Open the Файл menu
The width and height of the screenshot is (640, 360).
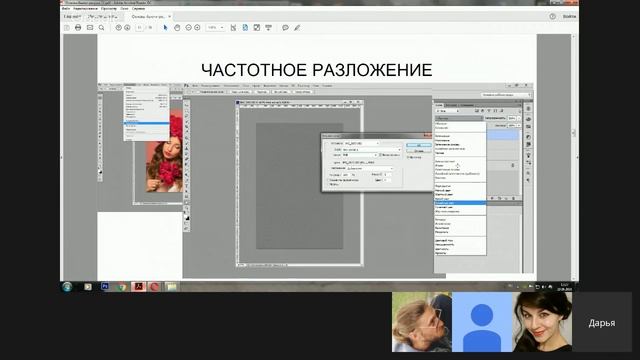click(66, 8)
